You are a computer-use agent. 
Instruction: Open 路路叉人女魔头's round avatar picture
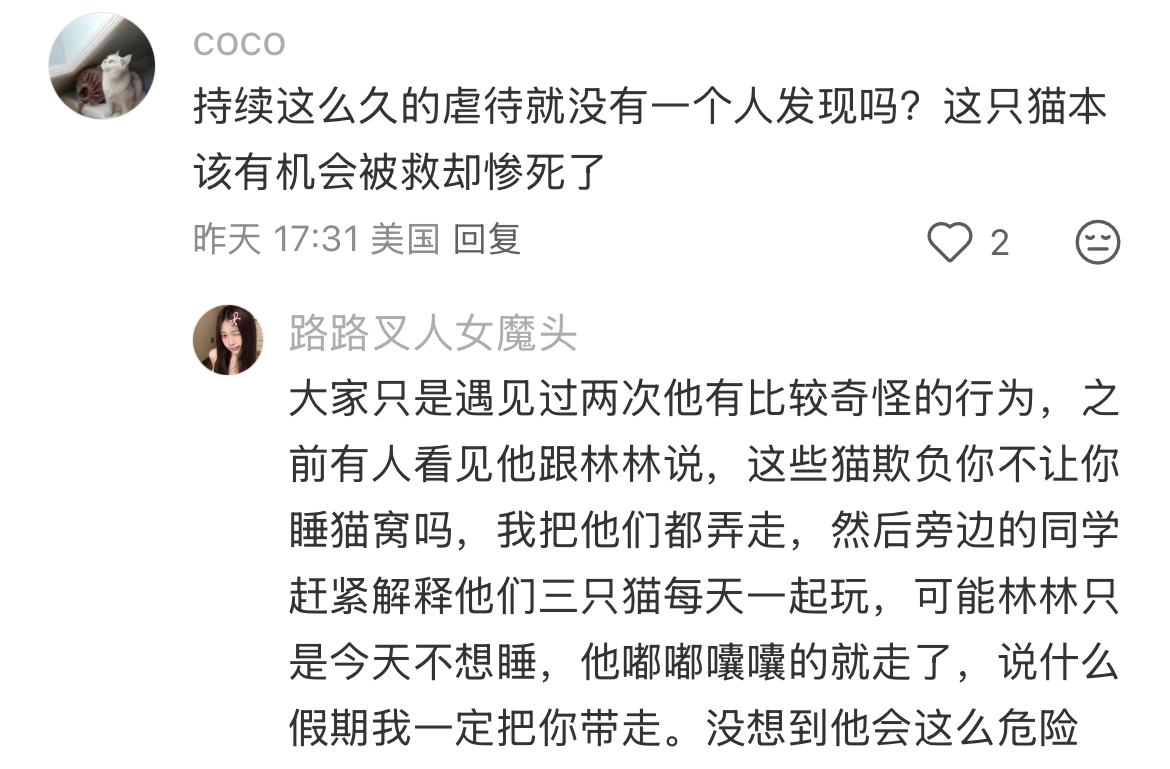pyautogui.click(x=228, y=339)
